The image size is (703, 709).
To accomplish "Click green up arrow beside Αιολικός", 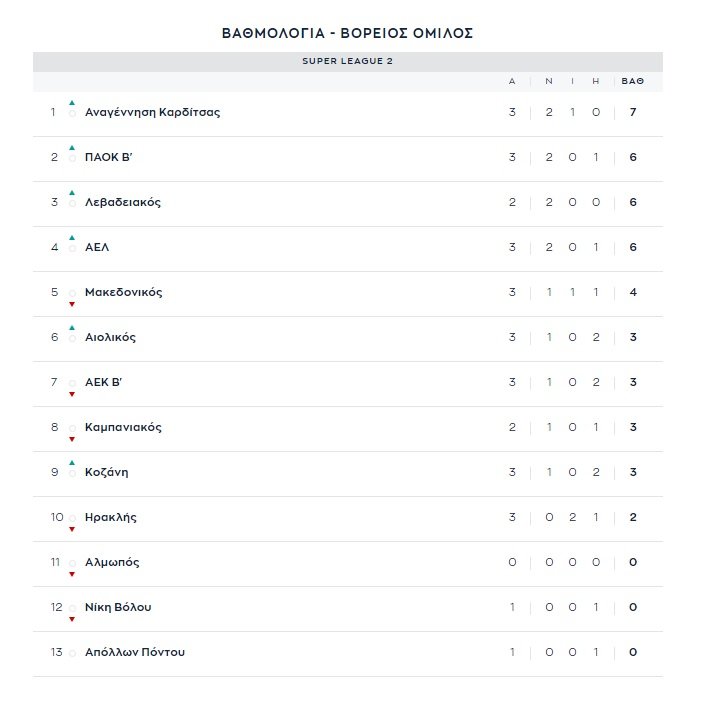I will pos(72,328).
